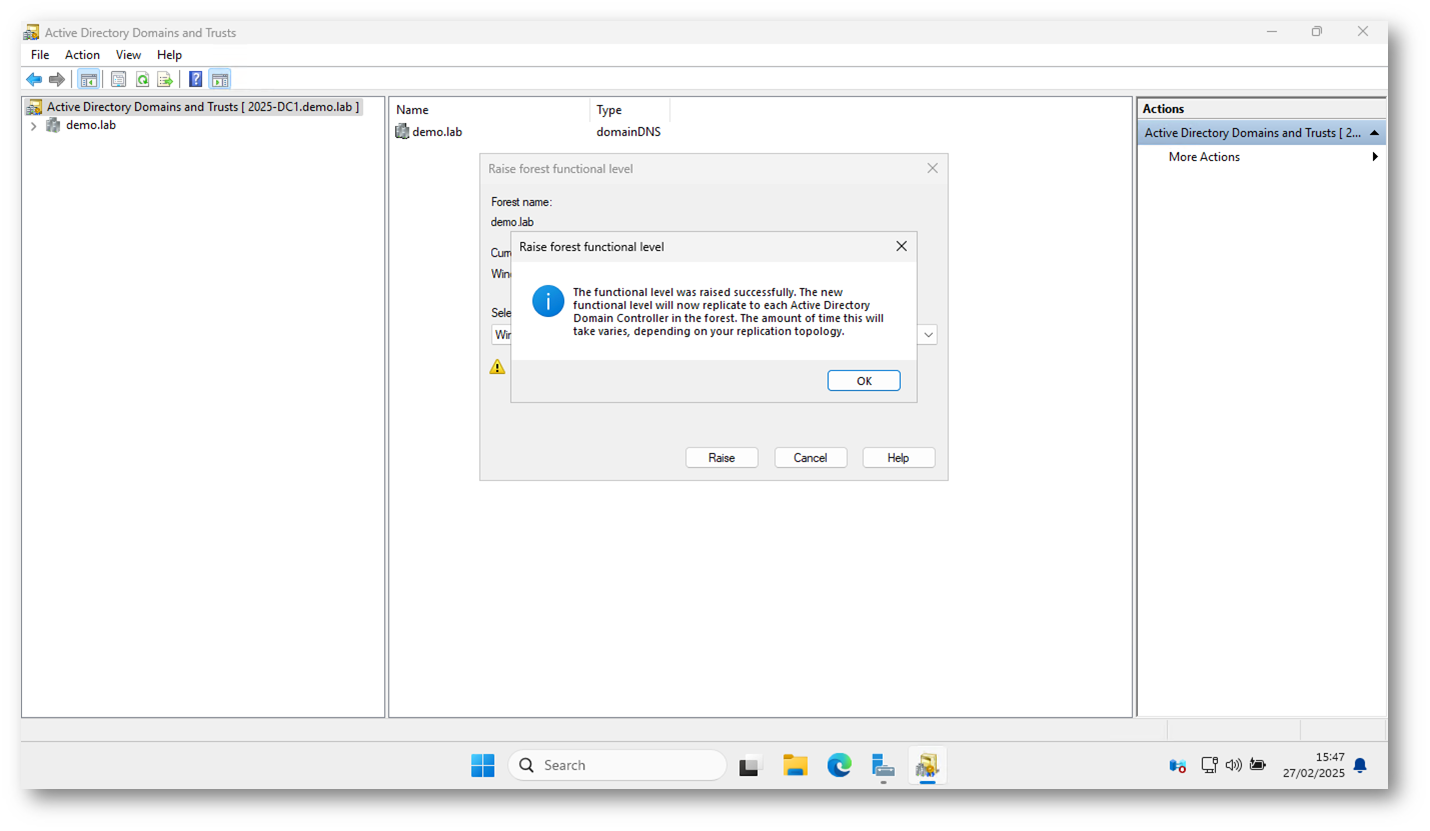Open the Windows Start menu

(483, 765)
